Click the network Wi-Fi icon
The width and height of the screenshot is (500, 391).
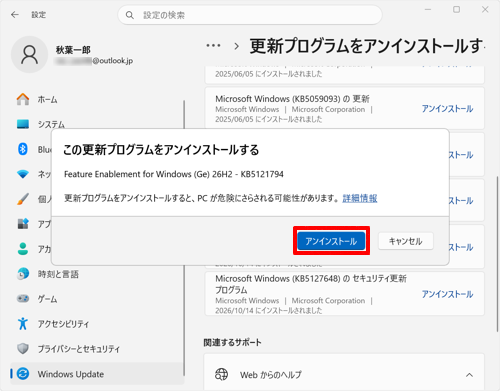(x=23, y=174)
